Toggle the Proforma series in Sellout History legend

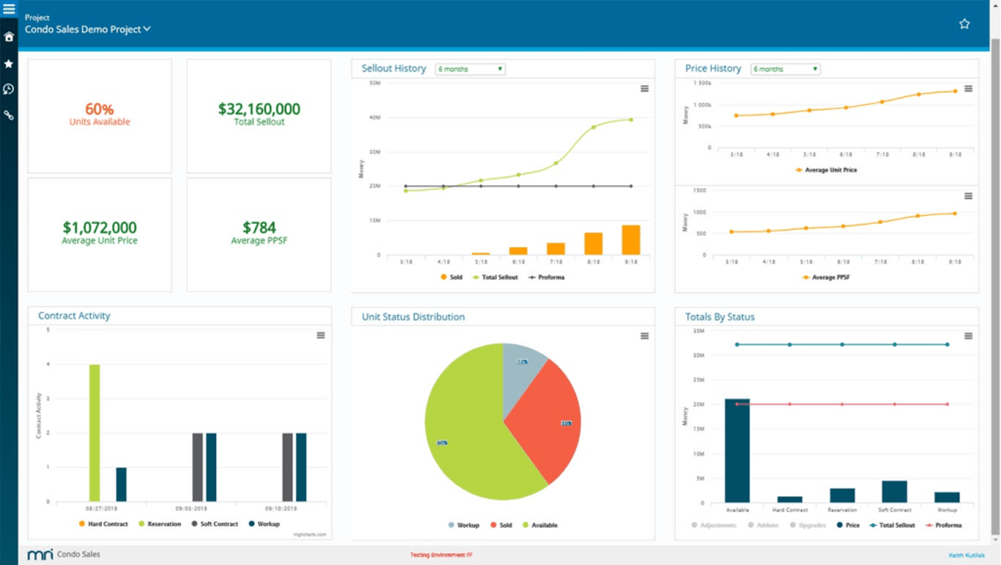546,277
